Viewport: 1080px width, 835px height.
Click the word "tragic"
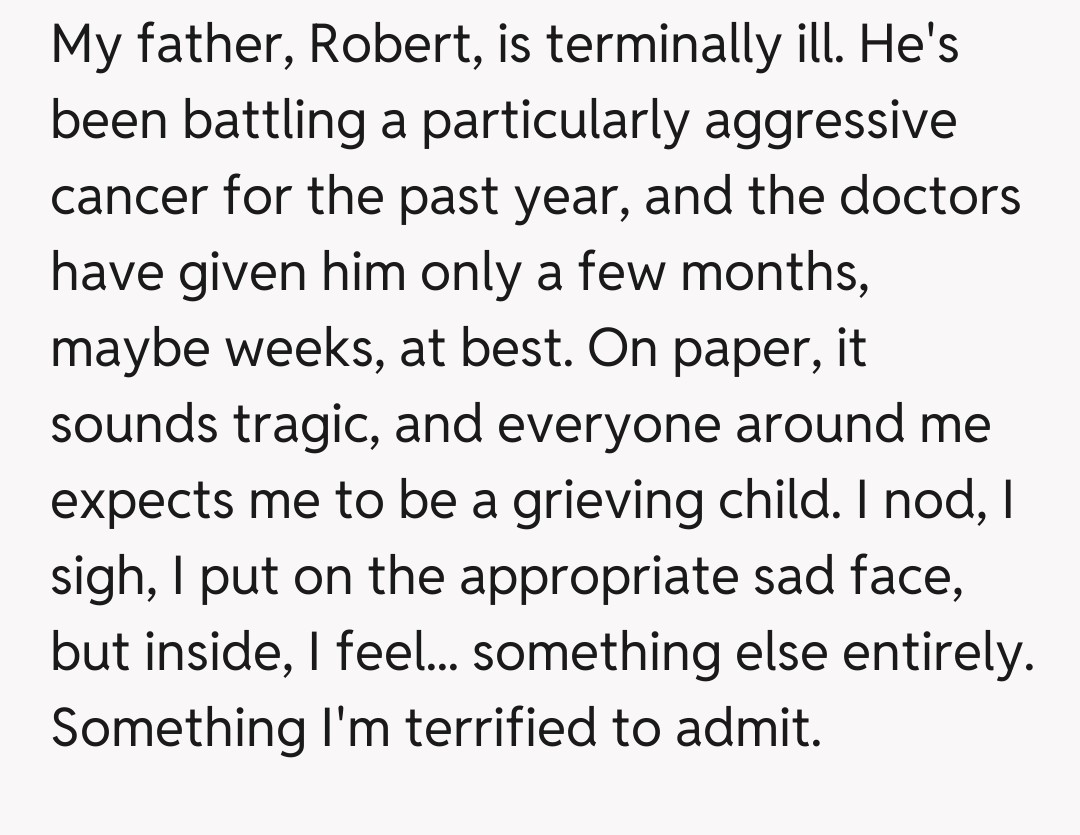305,424
